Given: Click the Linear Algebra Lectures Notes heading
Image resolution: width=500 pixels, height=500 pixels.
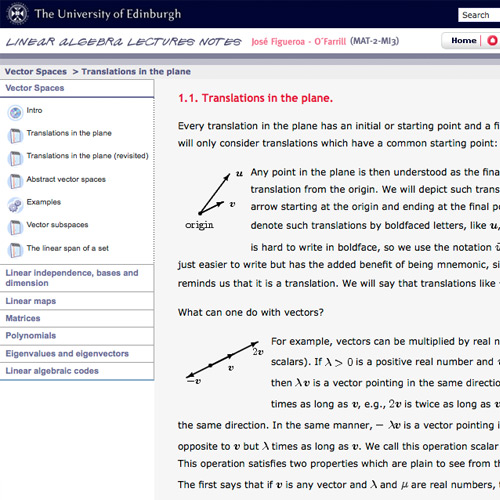Looking at the screenshot, I should click(124, 42).
